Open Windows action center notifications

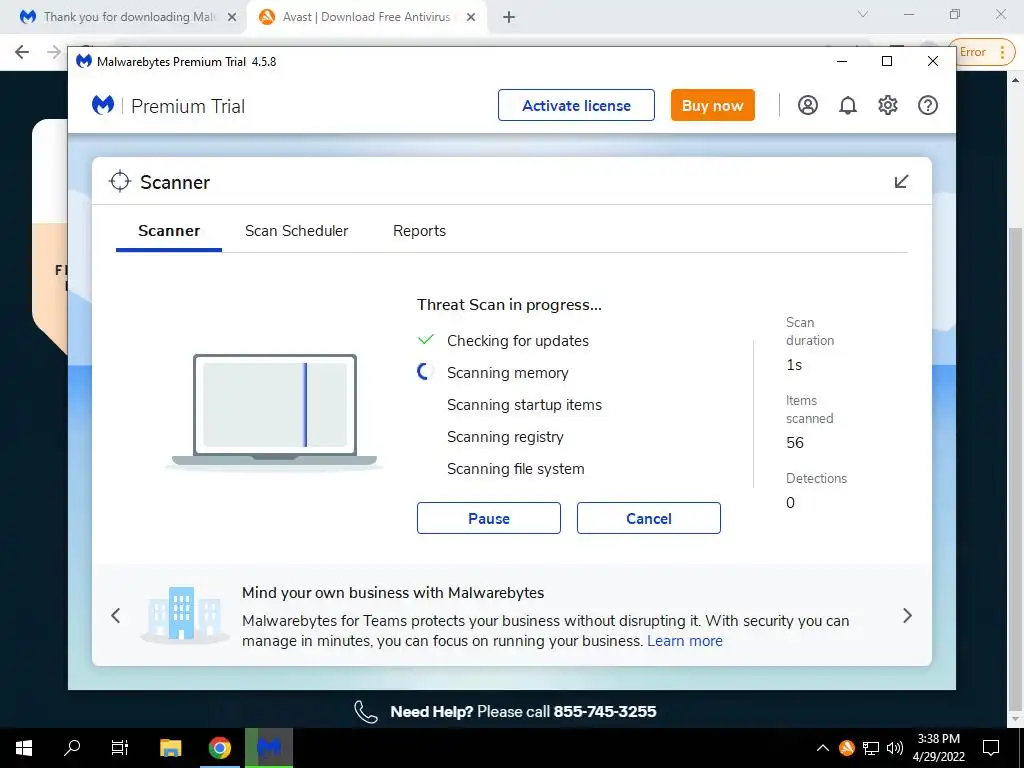click(991, 748)
